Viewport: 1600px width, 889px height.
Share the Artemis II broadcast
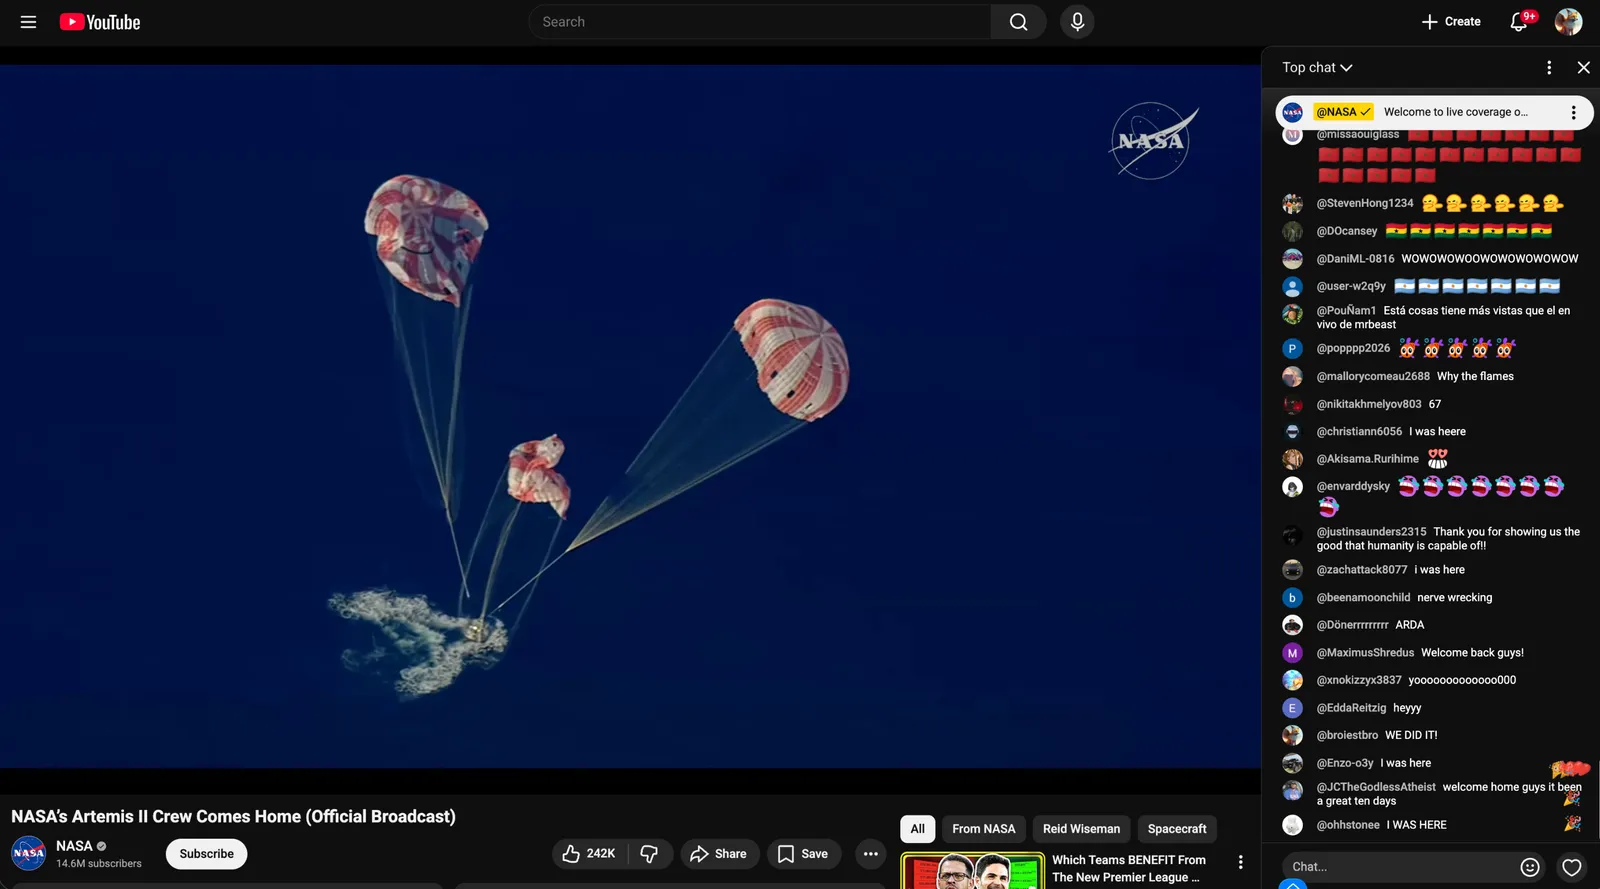pyautogui.click(x=718, y=853)
